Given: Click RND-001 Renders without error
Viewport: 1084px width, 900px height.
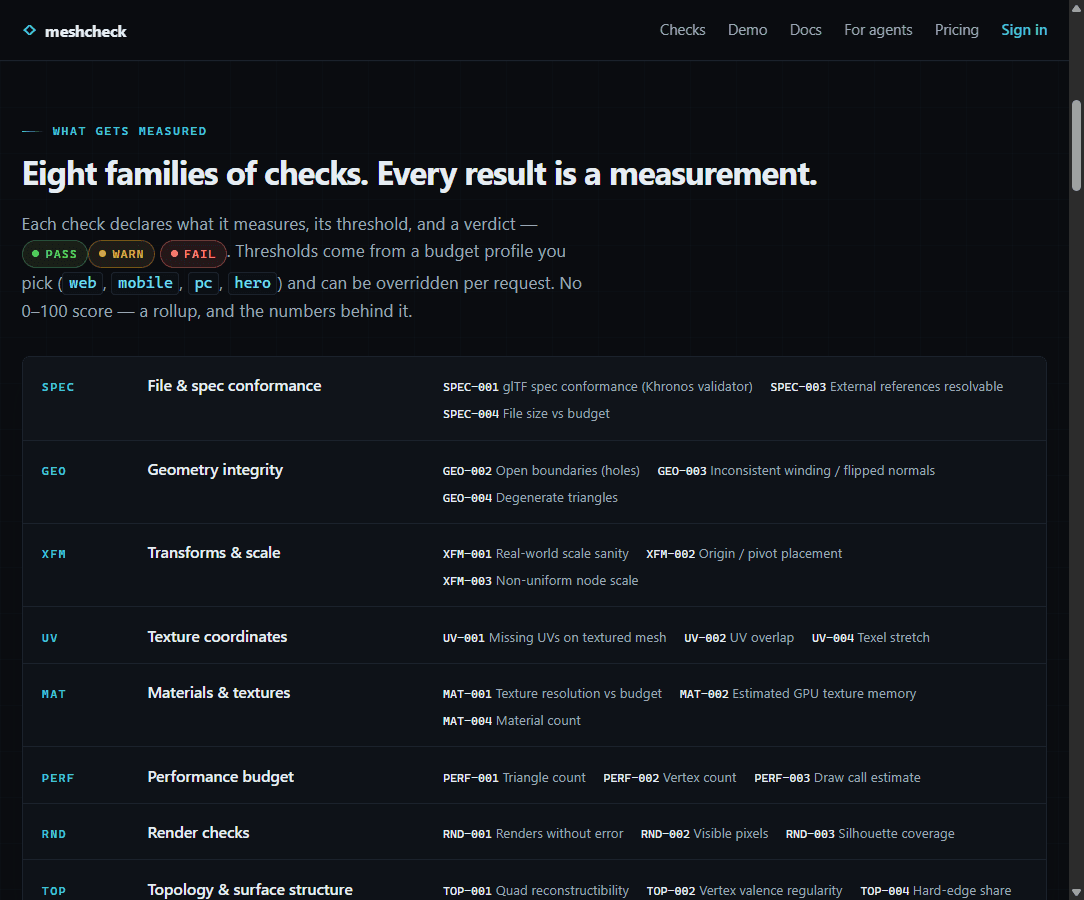Looking at the screenshot, I should coord(533,834).
